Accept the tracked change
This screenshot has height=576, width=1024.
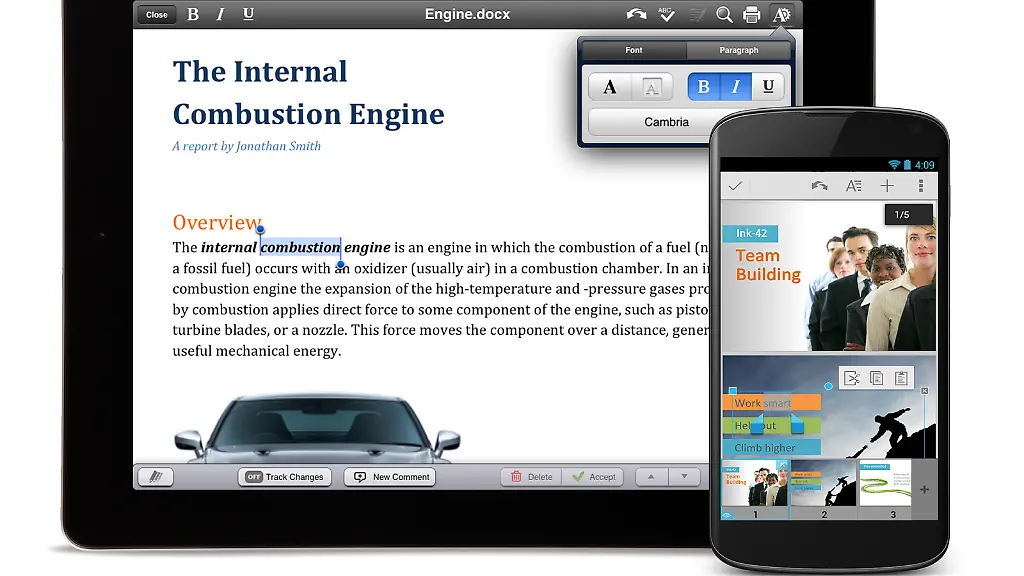click(x=594, y=477)
